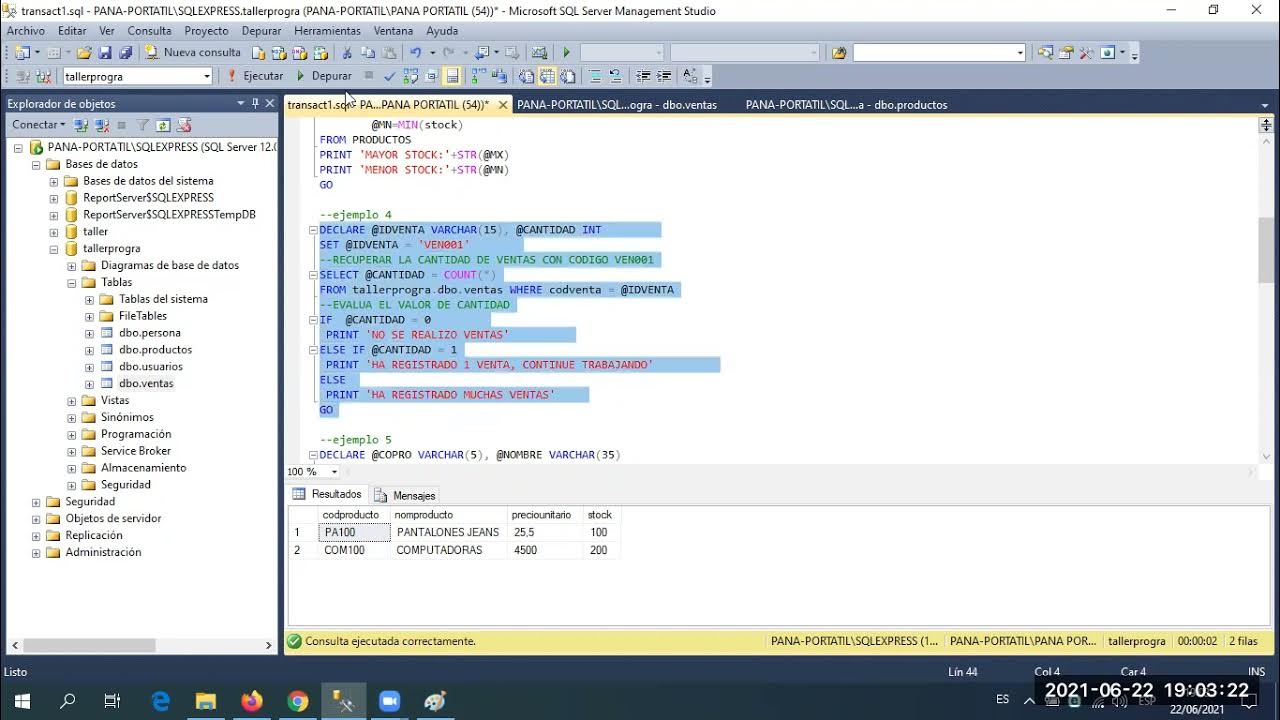Pin the Explorador de objetos panel
This screenshot has width=1280, height=720.
click(255, 103)
